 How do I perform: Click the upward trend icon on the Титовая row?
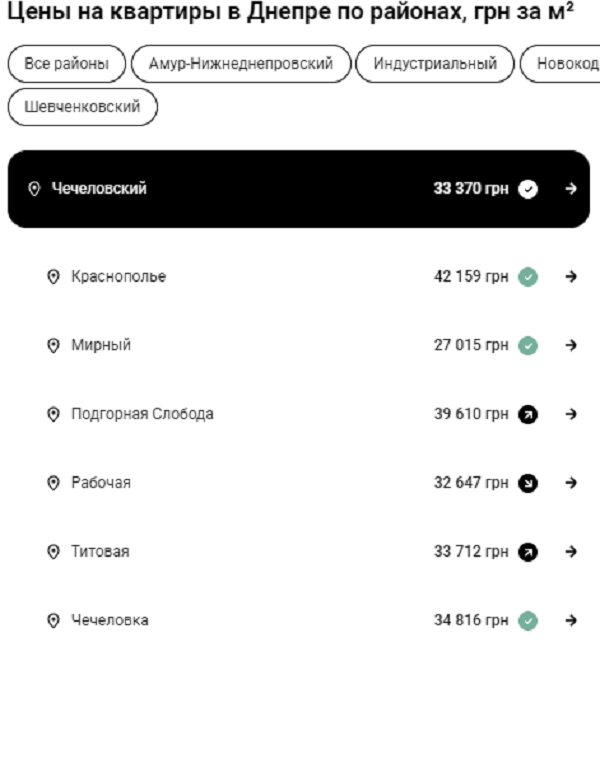tap(528, 552)
